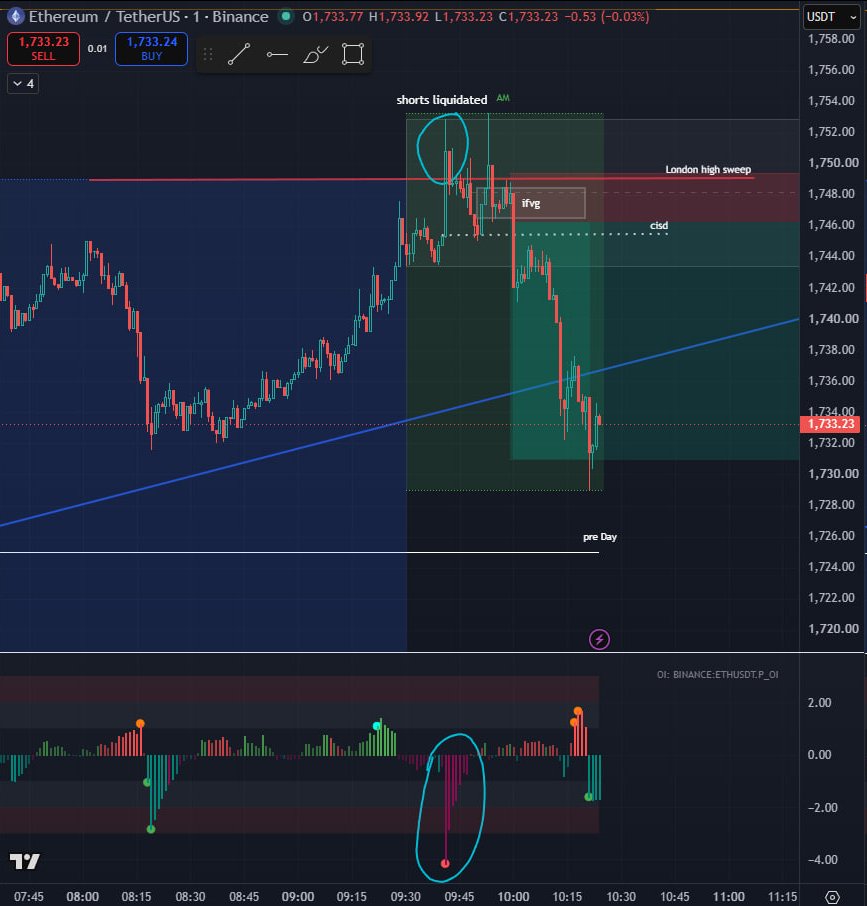Click the red marker dot at indicator low
This screenshot has width=867, height=906.
coord(445,863)
